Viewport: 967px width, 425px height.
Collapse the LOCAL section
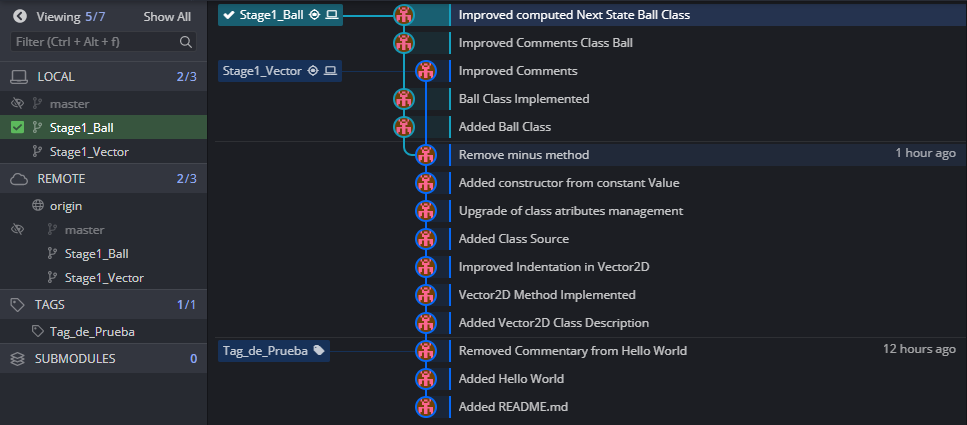coord(56,77)
